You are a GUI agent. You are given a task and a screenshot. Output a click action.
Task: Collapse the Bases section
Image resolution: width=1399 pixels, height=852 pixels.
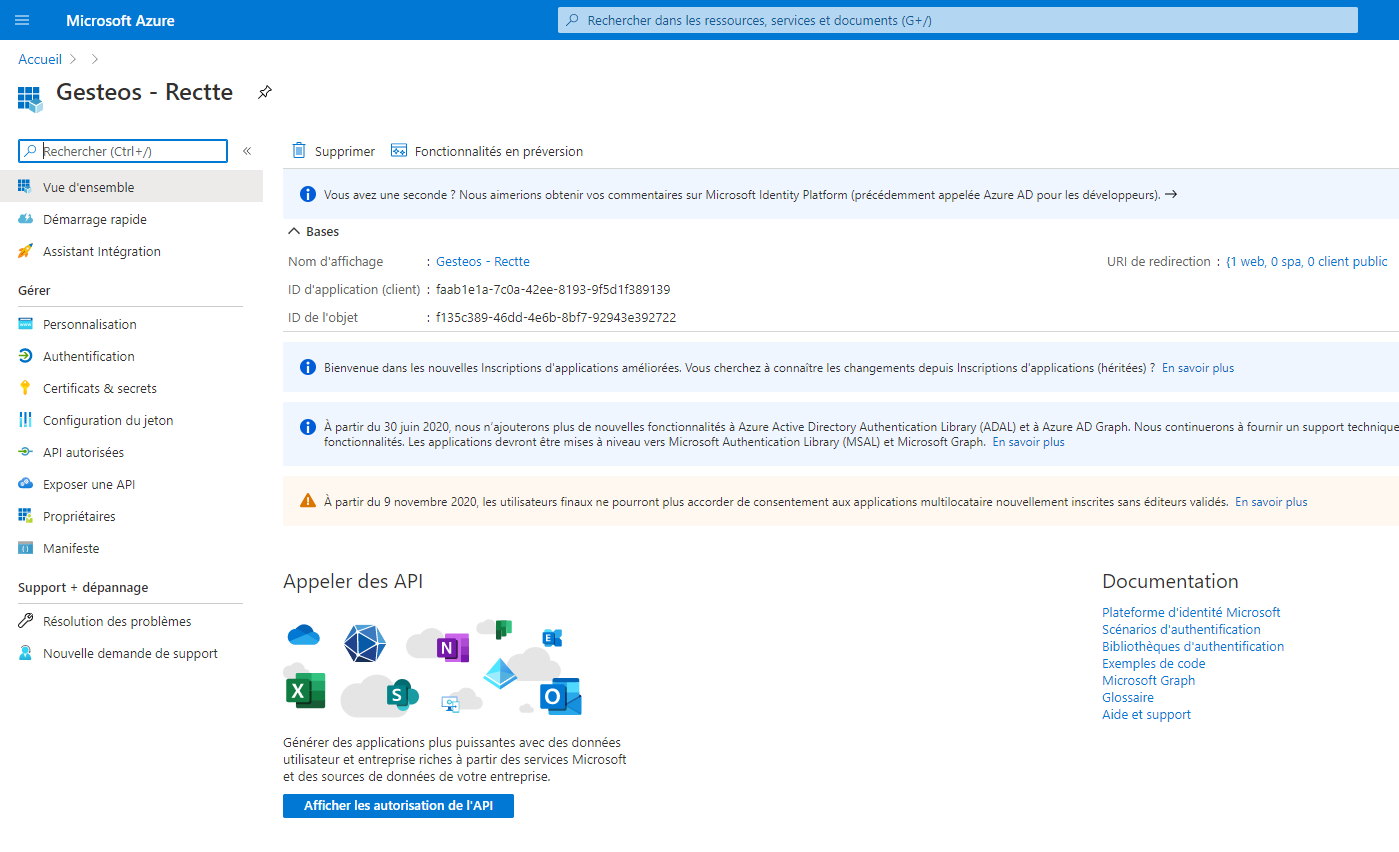click(294, 231)
